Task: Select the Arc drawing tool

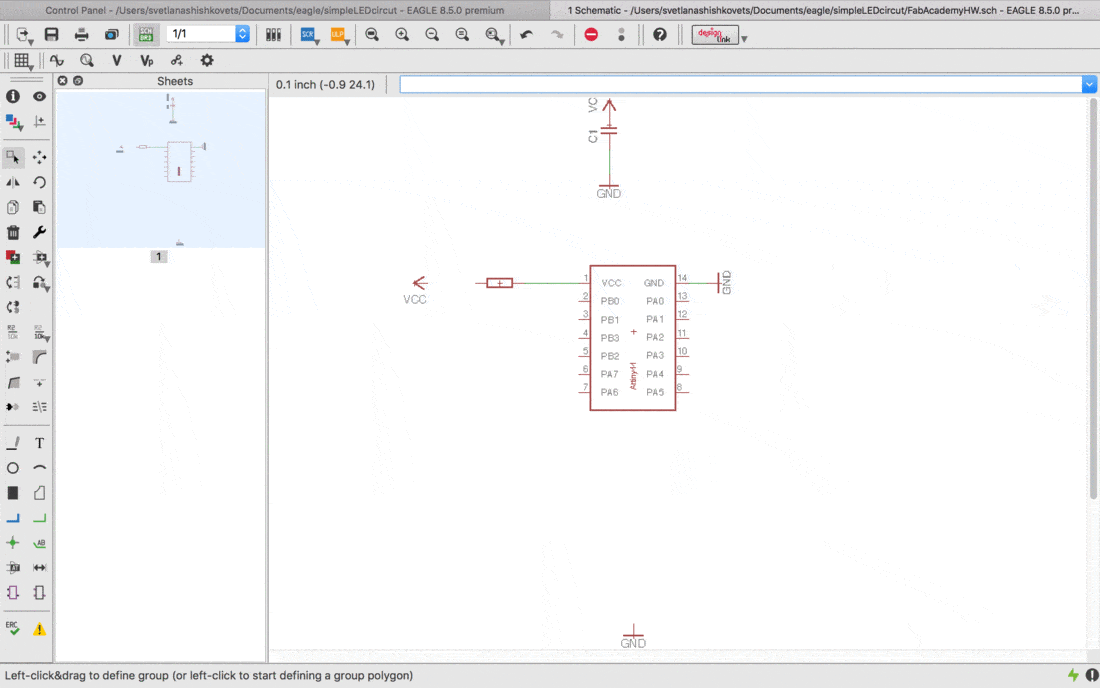Action: pyautogui.click(x=39, y=468)
